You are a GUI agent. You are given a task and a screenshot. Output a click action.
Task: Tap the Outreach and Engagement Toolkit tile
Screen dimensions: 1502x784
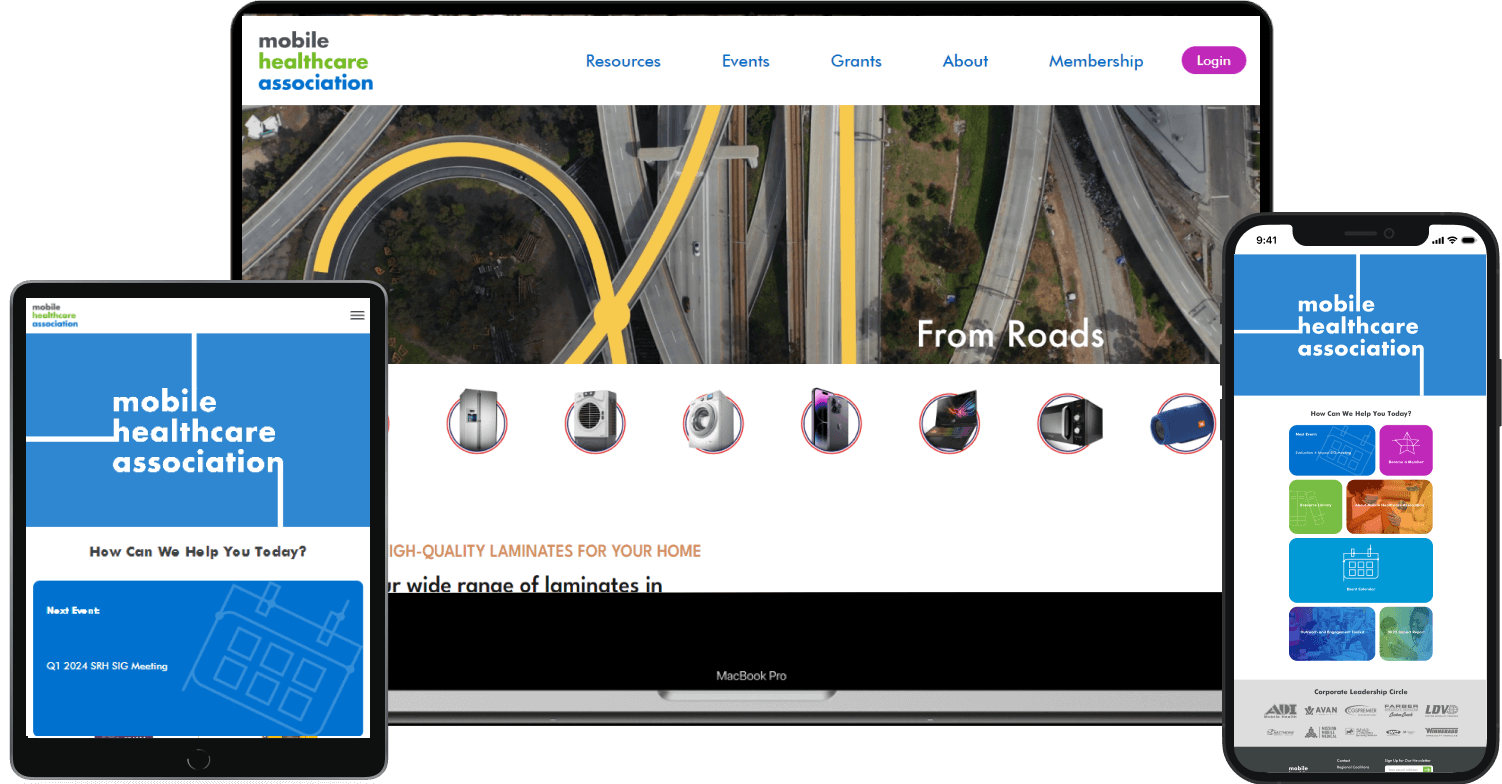coord(1333,633)
